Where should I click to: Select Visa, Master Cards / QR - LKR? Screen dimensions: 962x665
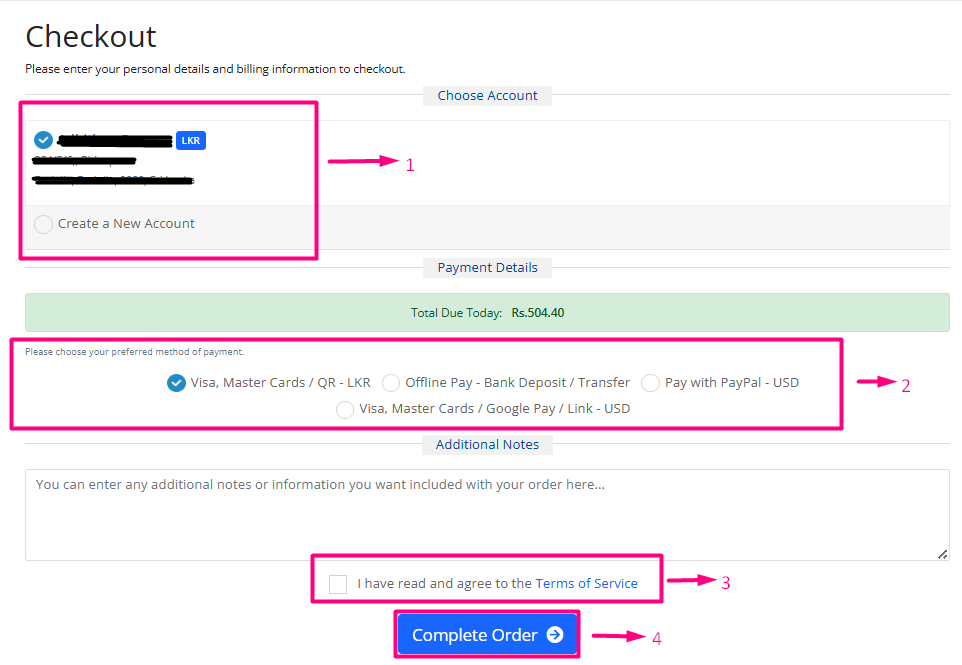(x=177, y=383)
